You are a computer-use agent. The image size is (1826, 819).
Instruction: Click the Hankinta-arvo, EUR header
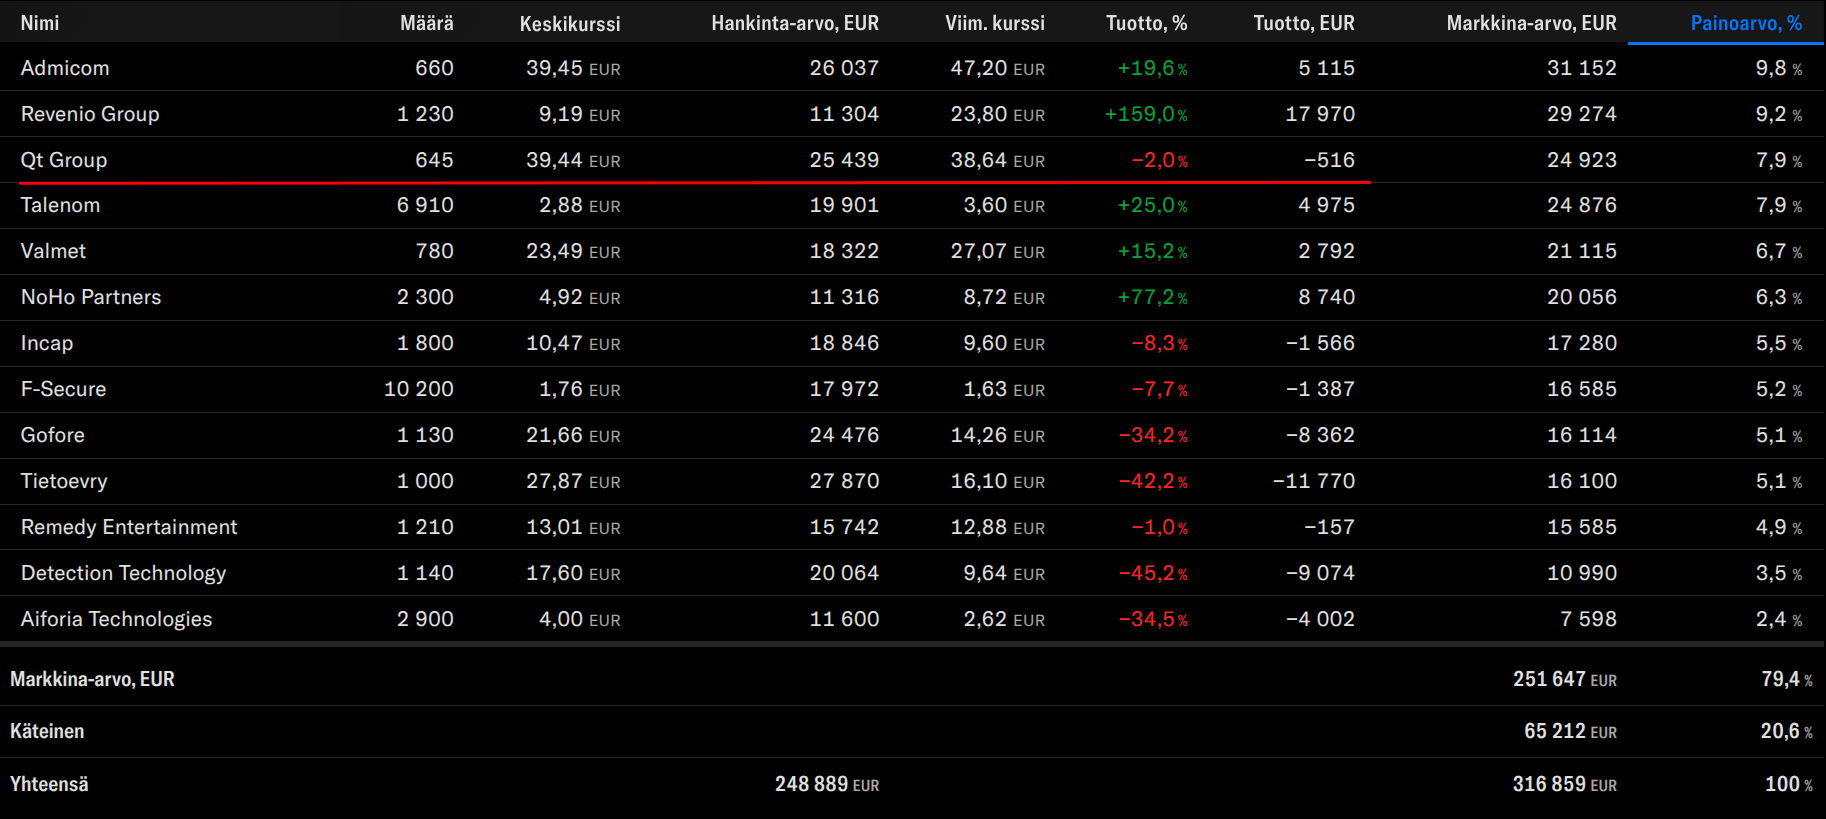pyautogui.click(x=794, y=23)
